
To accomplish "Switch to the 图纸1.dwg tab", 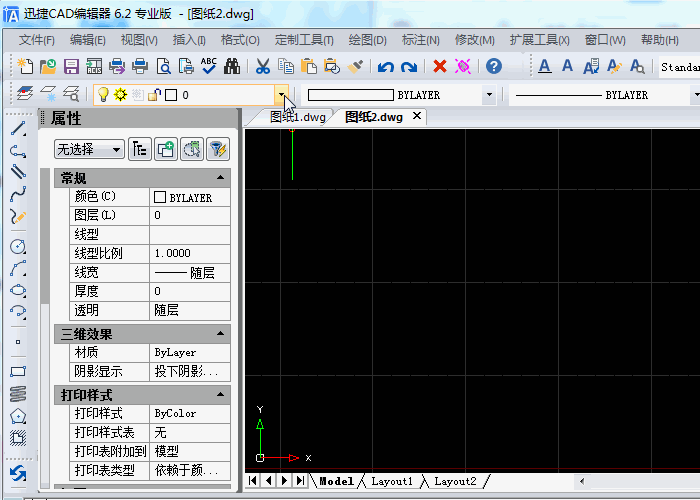I will point(297,117).
